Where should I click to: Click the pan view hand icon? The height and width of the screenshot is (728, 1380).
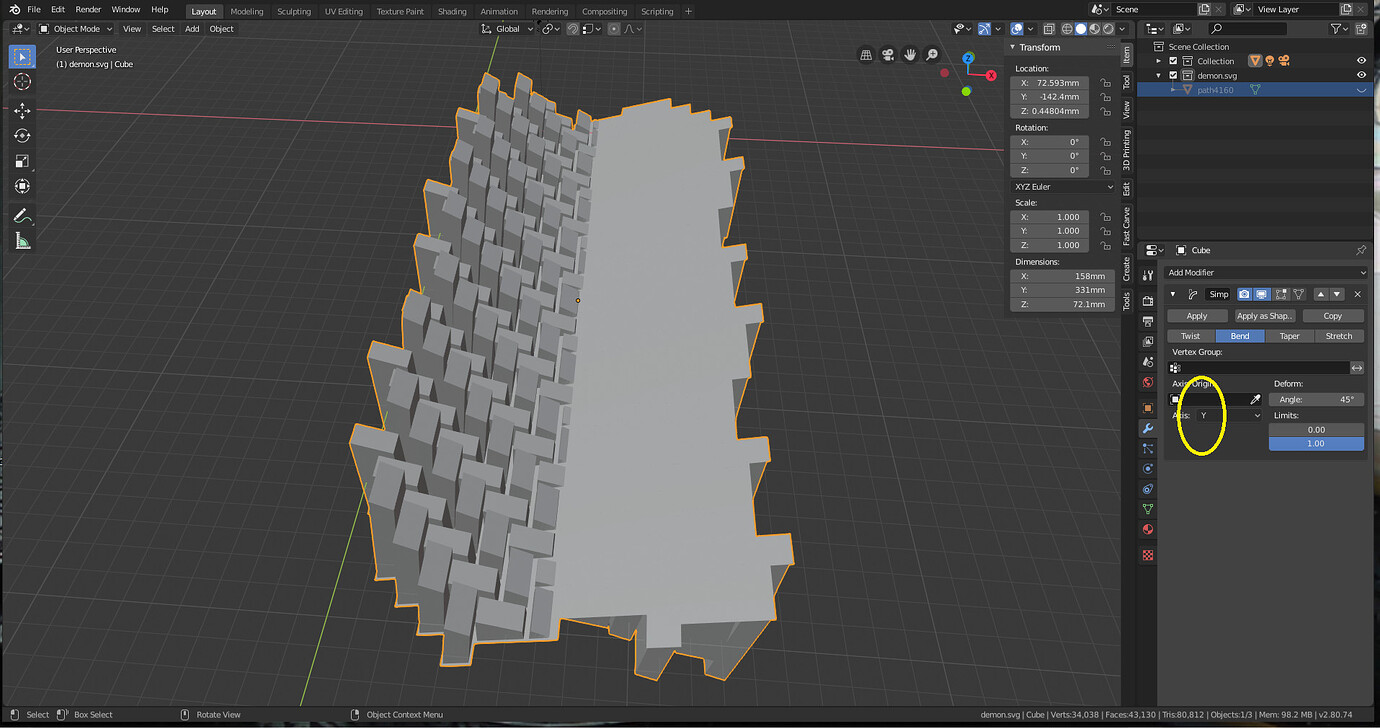point(910,55)
